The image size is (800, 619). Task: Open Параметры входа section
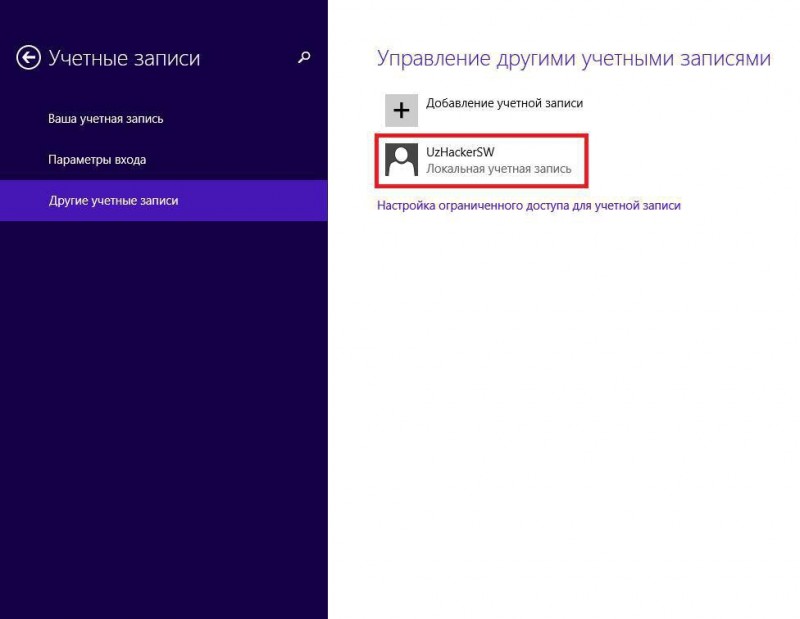(x=97, y=160)
